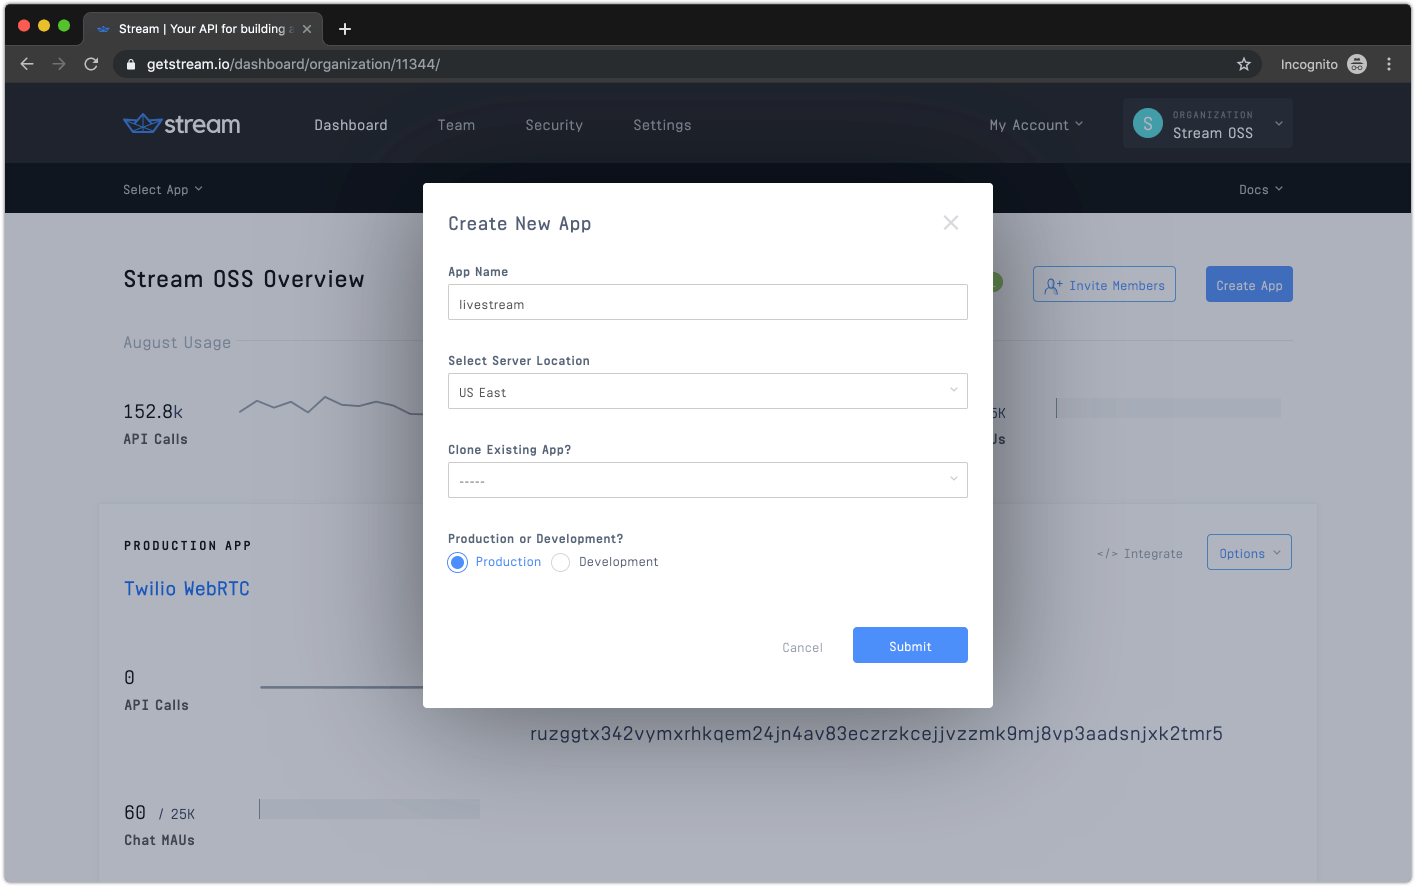
Task: Click the Invite Members button
Action: pyautogui.click(x=1104, y=284)
